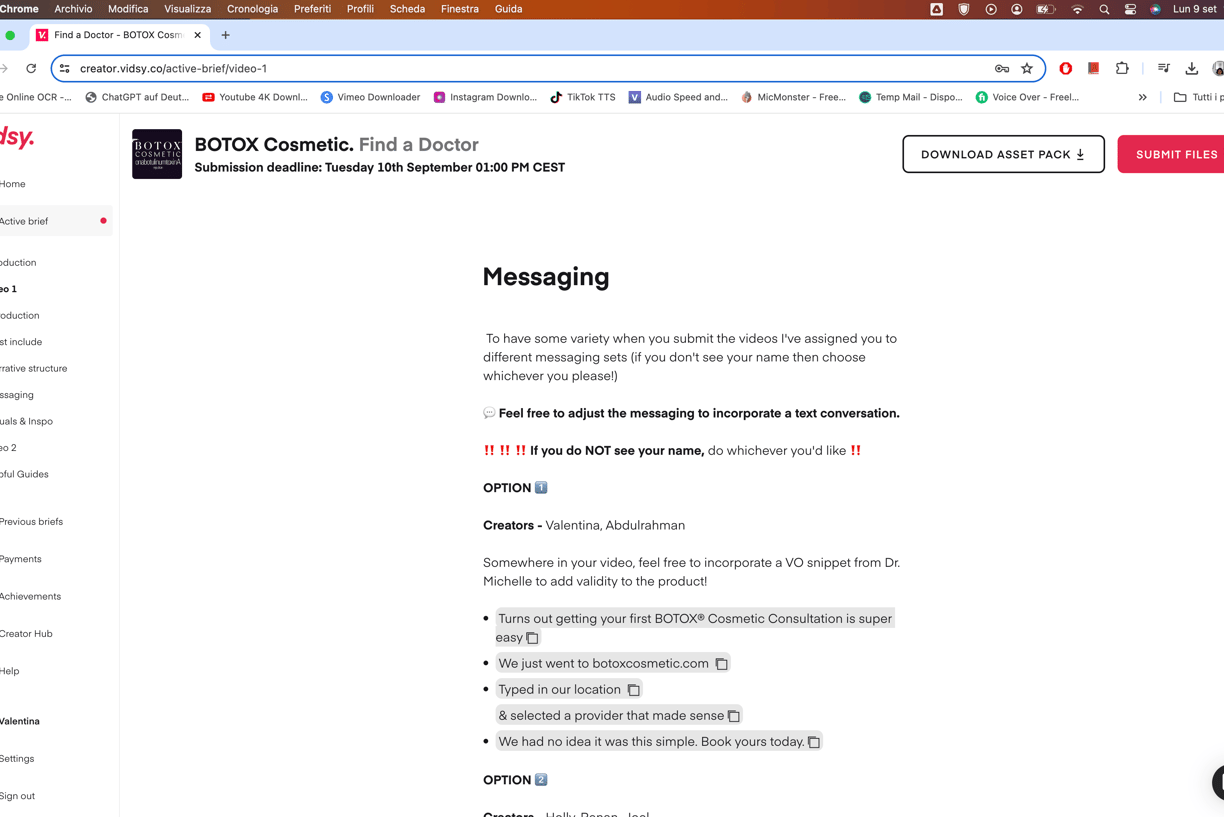The image size is (1224, 817).
Task: Bookmark this page with the star icon
Action: pyautogui.click(x=1027, y=69)
